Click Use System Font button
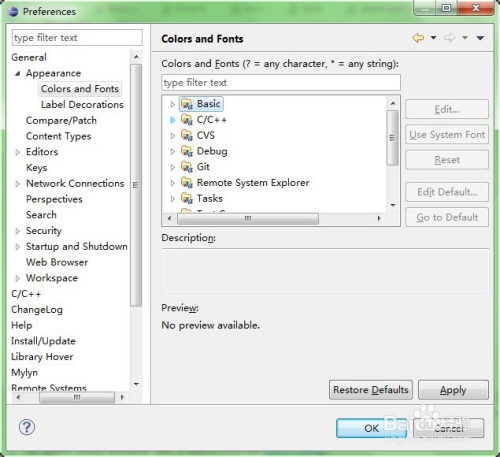Viewport: 500px width, 457px height. click(447, 135)
